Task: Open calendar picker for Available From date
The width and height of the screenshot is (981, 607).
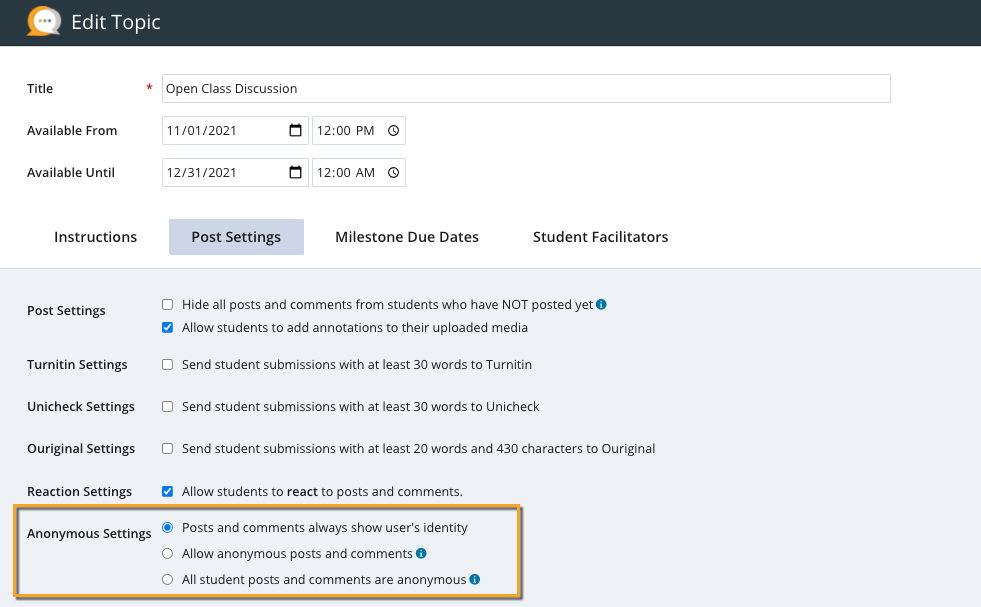Action: click(x=295, y=131)
